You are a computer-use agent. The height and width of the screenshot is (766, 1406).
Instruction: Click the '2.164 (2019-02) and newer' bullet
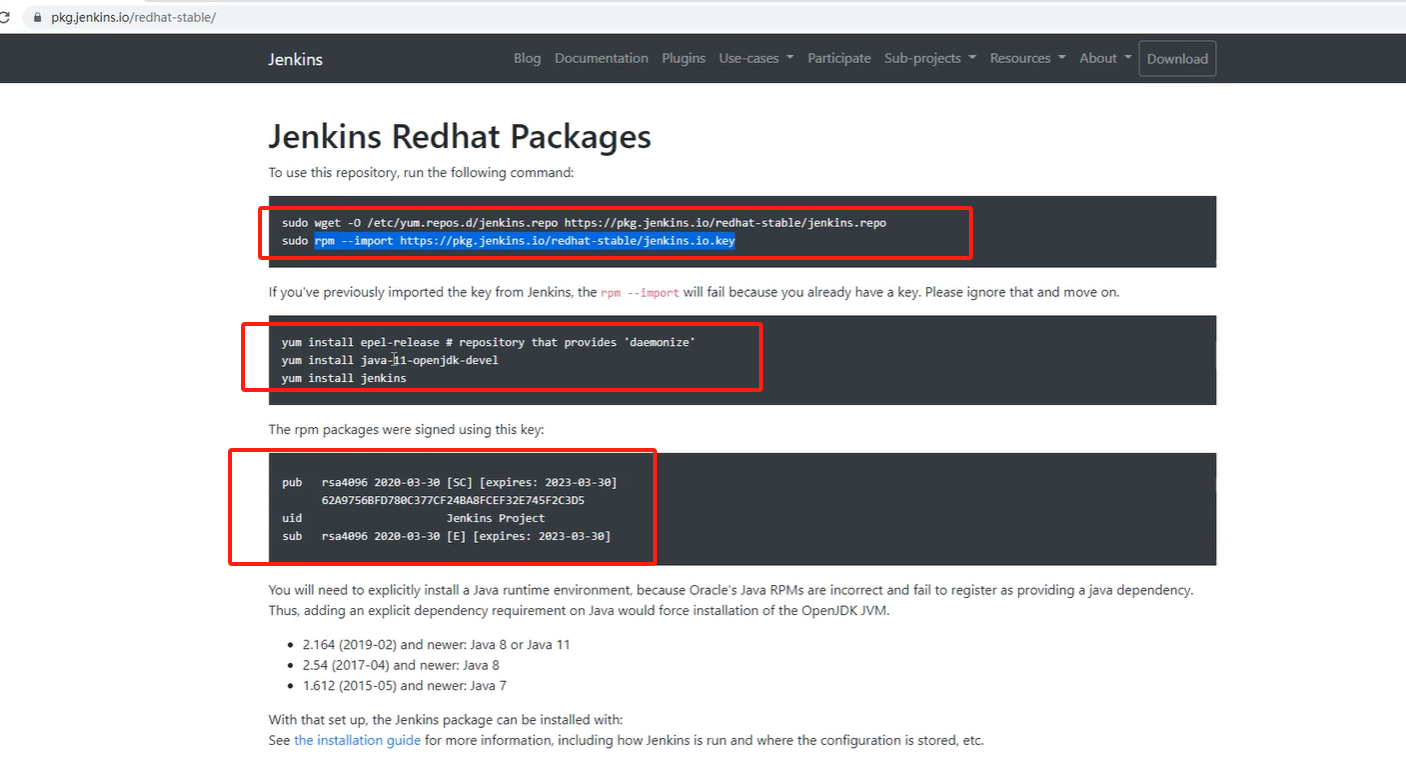point(436,645)
